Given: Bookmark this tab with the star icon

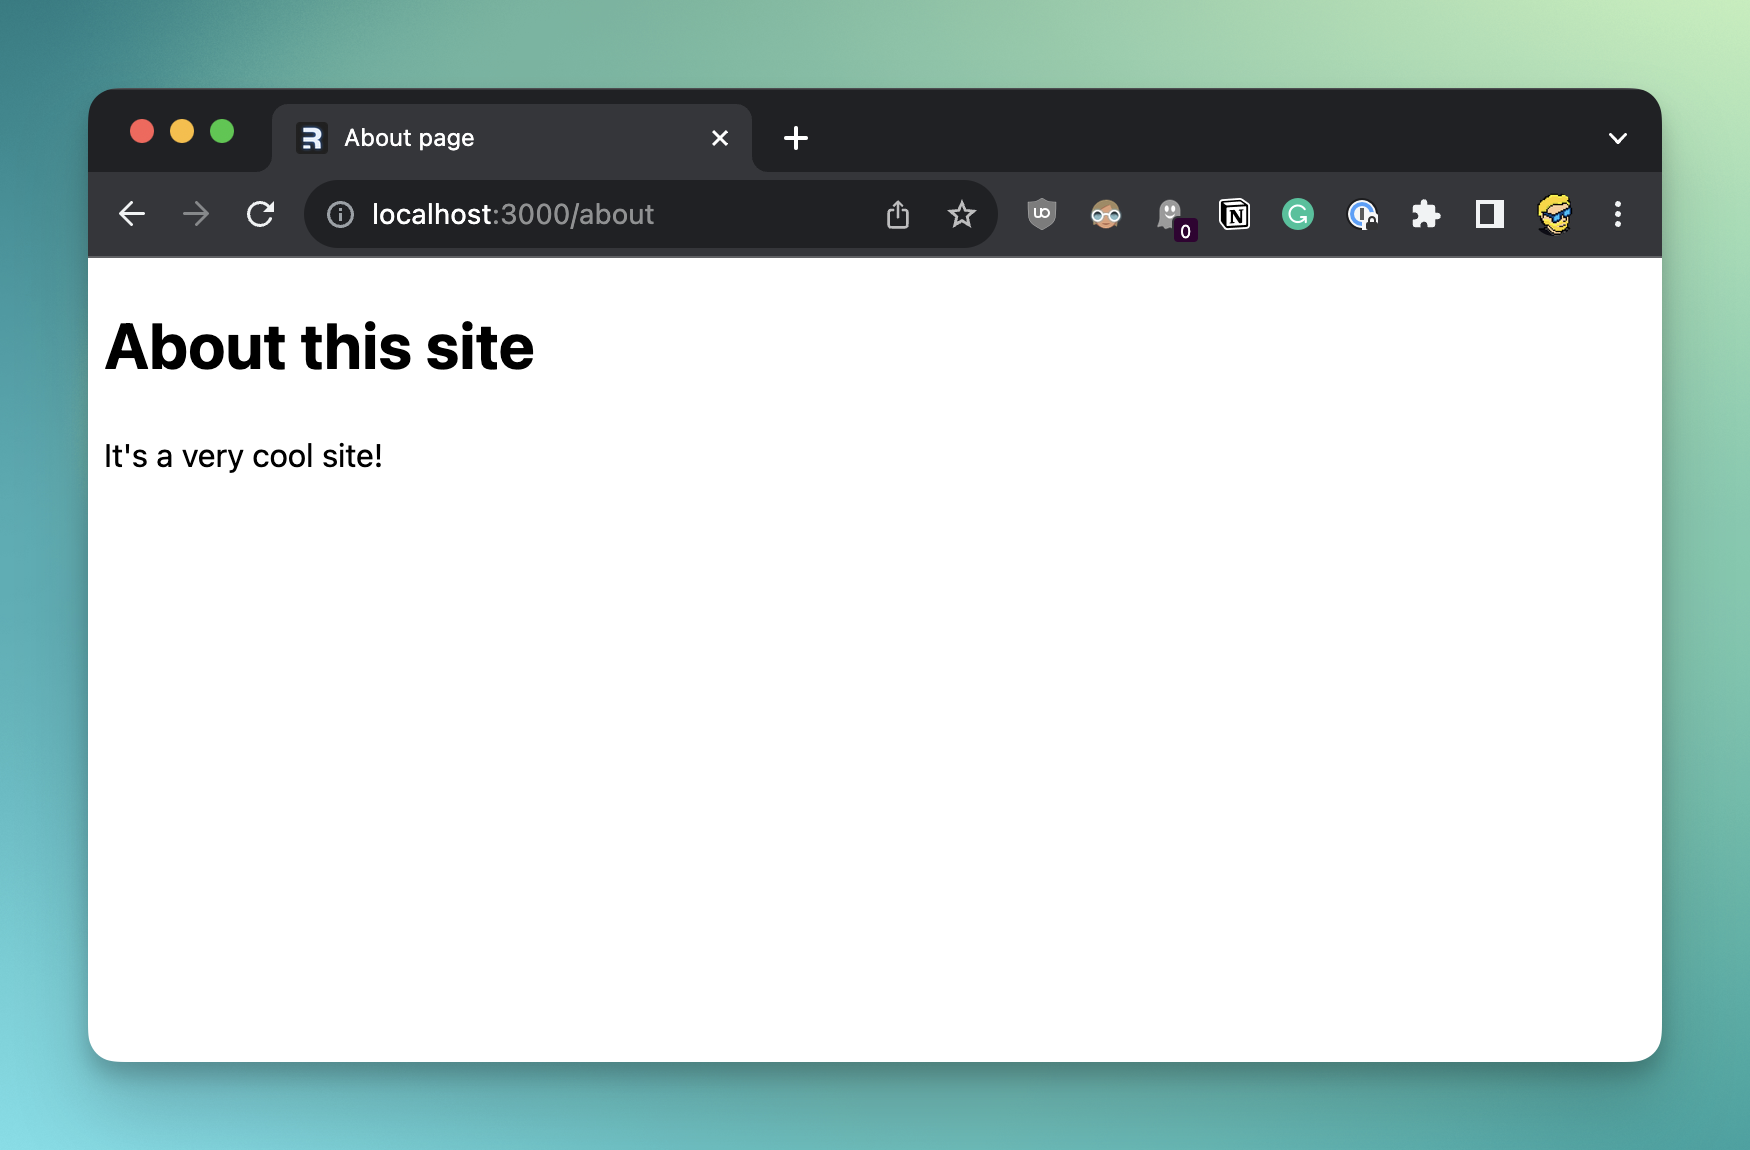Looking at the screenshot, I should [x=961, y=214].
